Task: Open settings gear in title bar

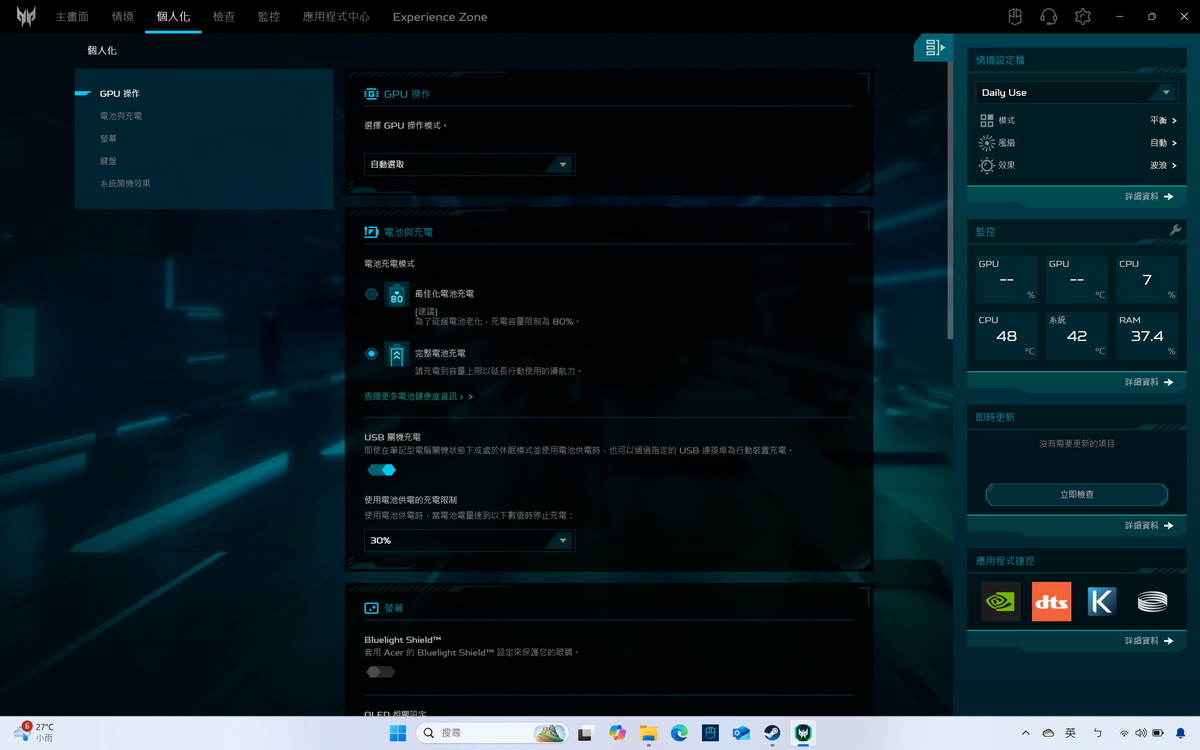Action: pyautogui.click(x=1082, y=17)
